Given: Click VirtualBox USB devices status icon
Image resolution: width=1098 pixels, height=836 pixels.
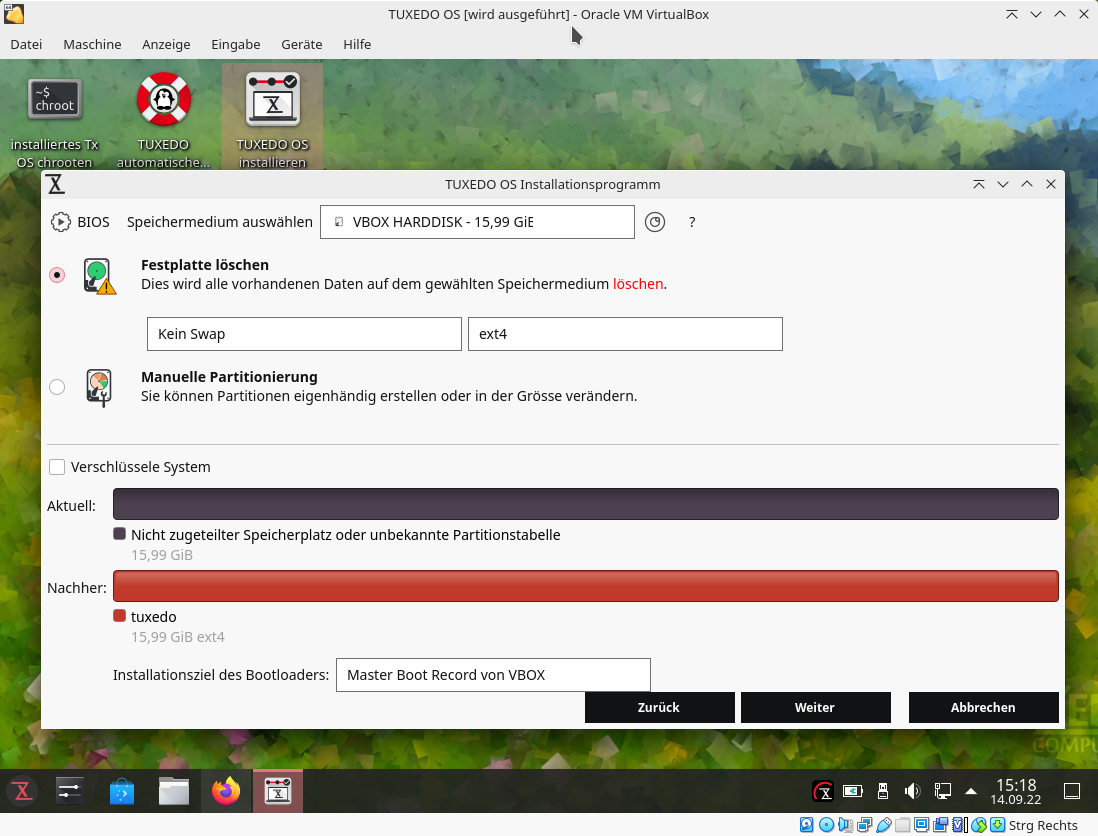Looking at the screenshot, I should [884, 825].
